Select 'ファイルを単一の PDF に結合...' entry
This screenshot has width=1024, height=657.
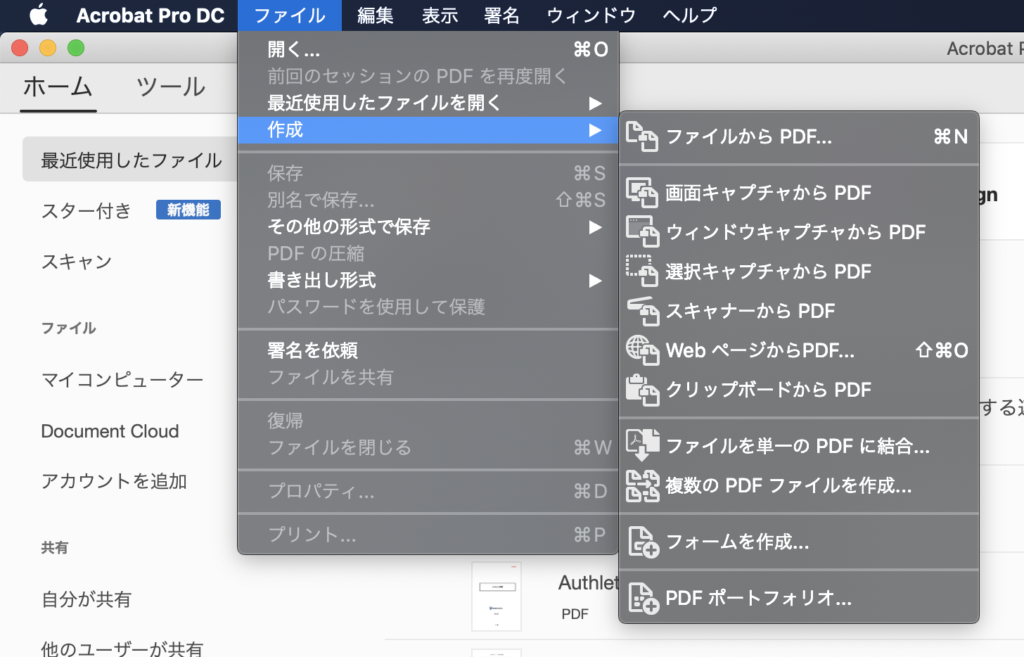click(799, 445)
